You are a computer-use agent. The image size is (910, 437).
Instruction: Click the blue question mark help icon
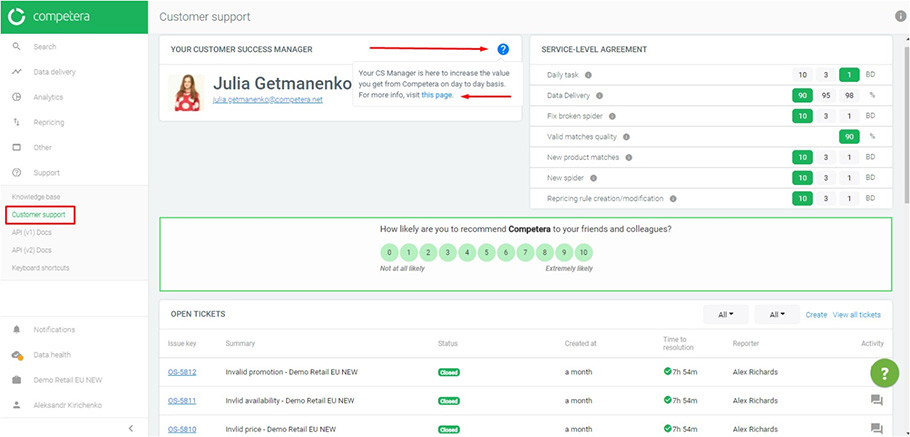(503, 49)
